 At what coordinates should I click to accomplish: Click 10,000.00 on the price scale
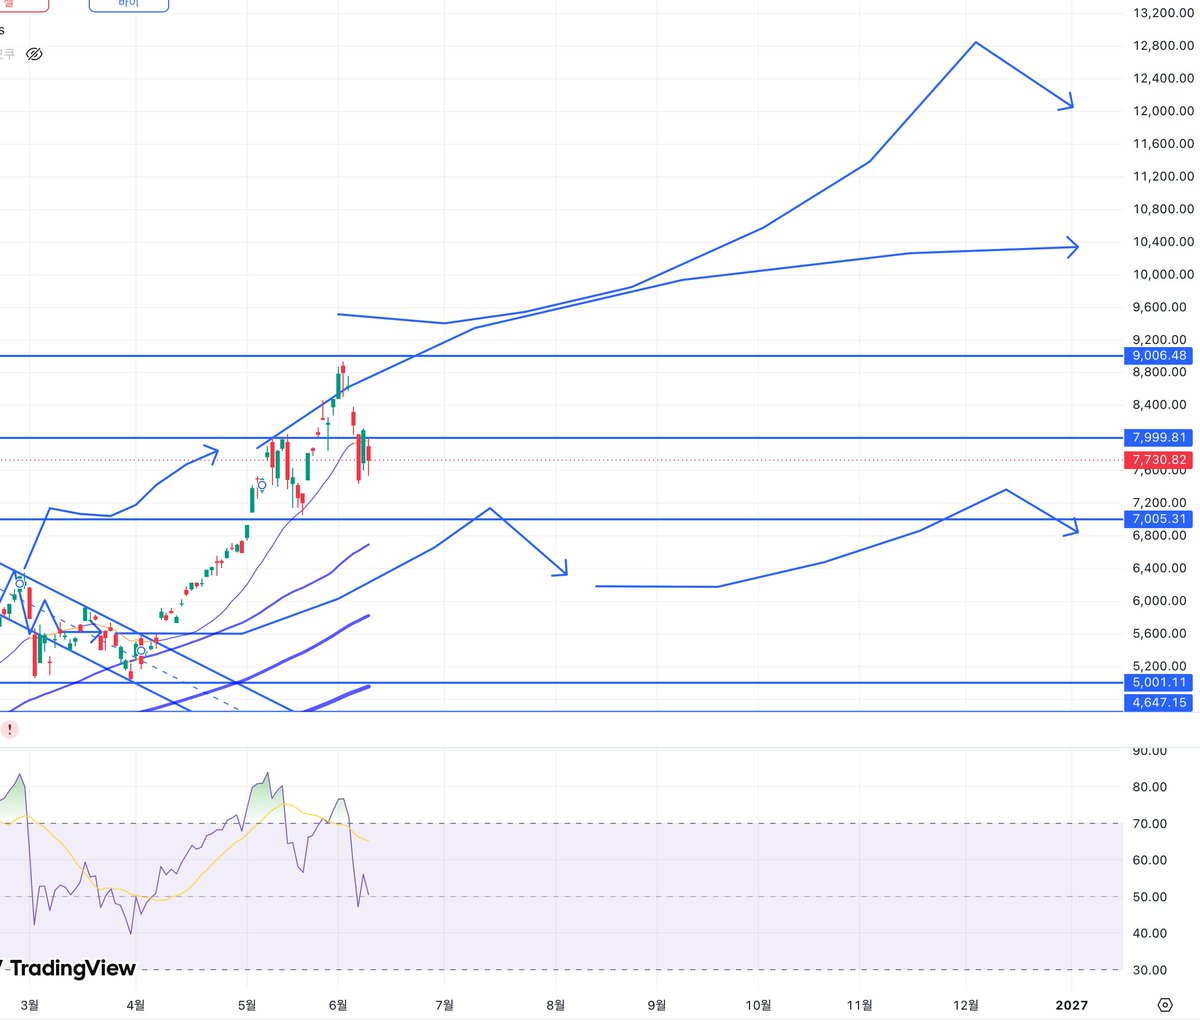click(x=1163, y=275)
